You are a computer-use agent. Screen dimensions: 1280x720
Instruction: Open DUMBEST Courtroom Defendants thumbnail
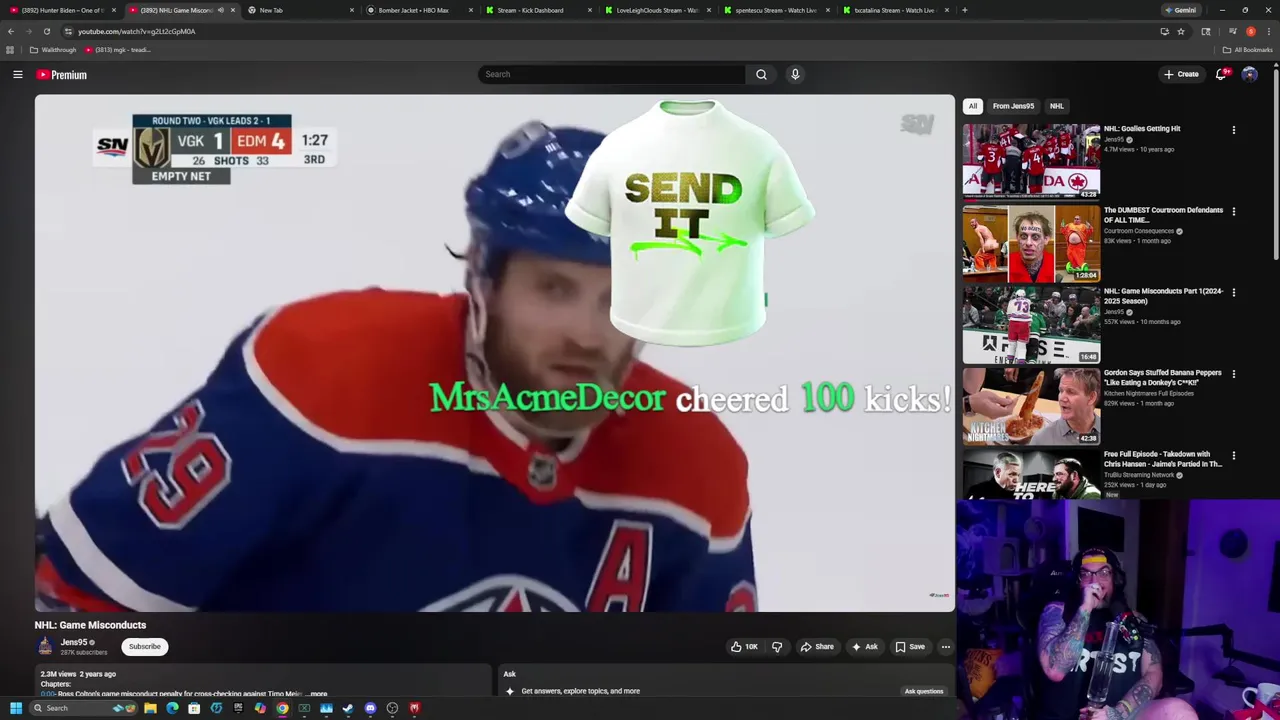(x=1031, y=243)
